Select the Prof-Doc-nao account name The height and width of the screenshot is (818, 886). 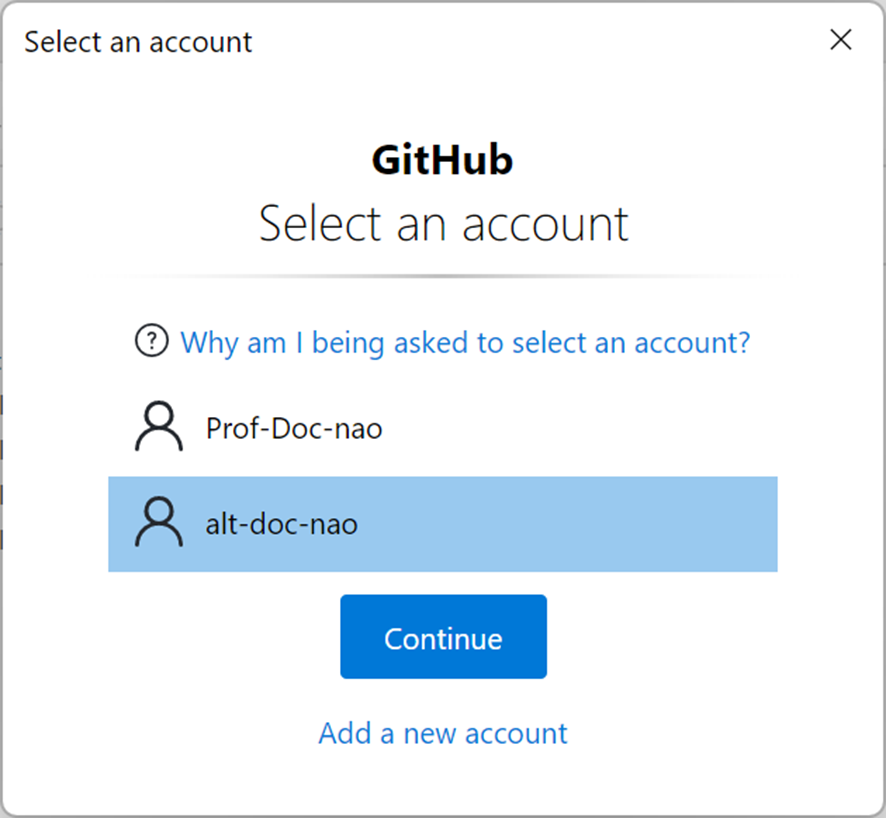coord(294,428)
